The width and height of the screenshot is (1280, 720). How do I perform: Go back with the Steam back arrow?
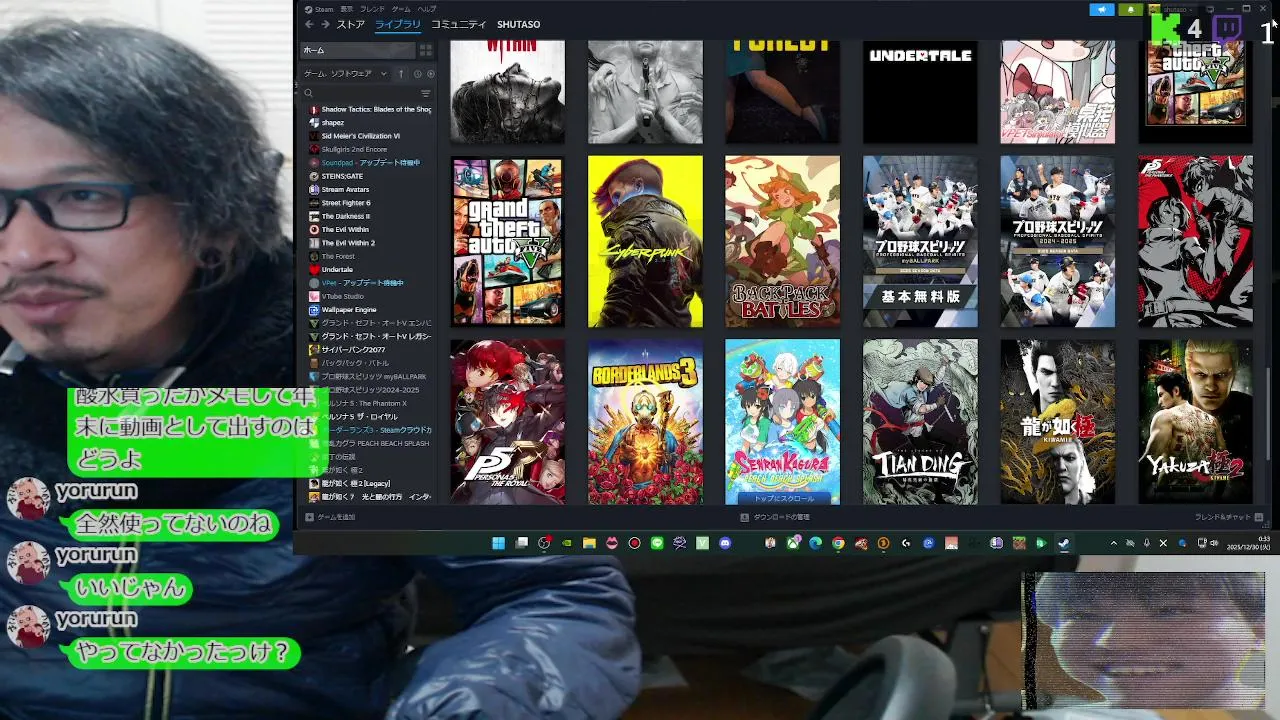(x=309, y=24)
